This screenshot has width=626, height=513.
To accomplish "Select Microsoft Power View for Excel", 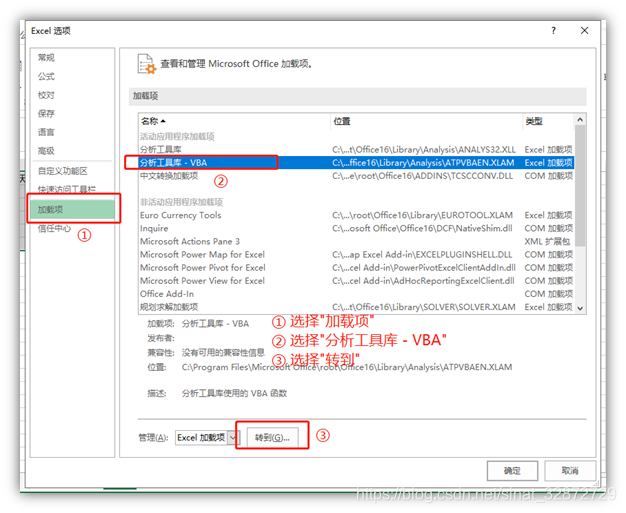I will [x=357, y=281].
